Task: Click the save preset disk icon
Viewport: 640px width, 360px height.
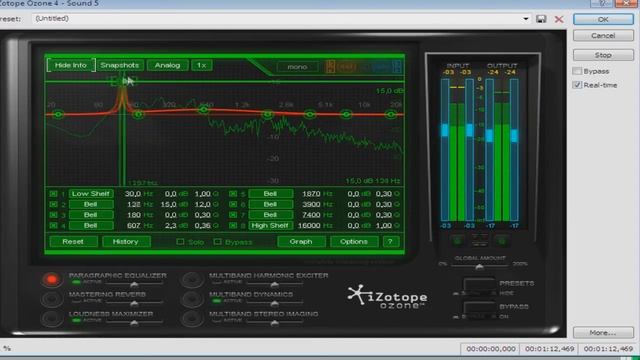Action: 541,19
